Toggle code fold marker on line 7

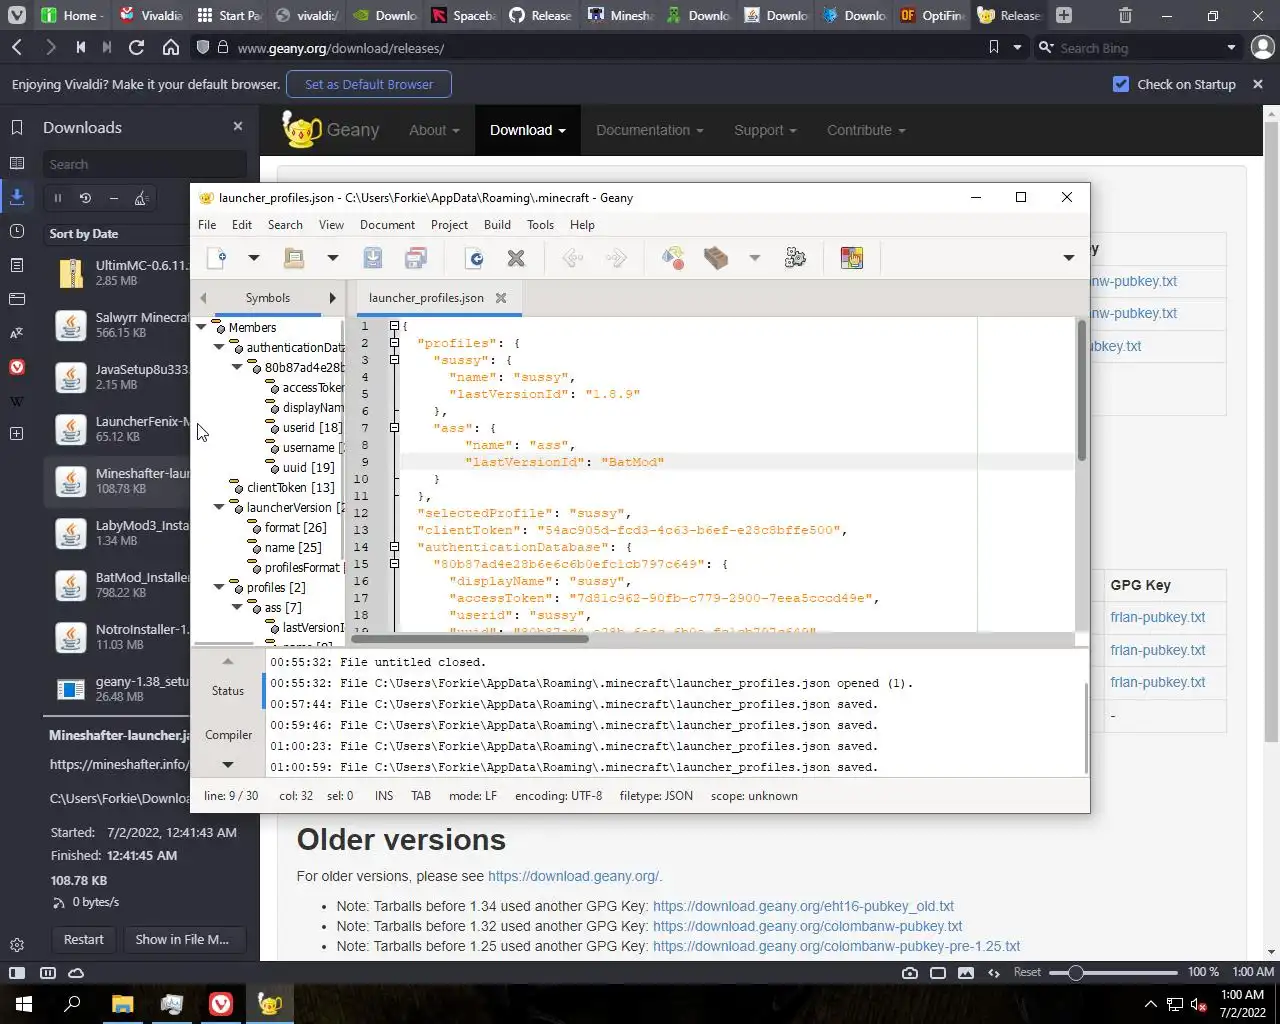pos(394,428)
